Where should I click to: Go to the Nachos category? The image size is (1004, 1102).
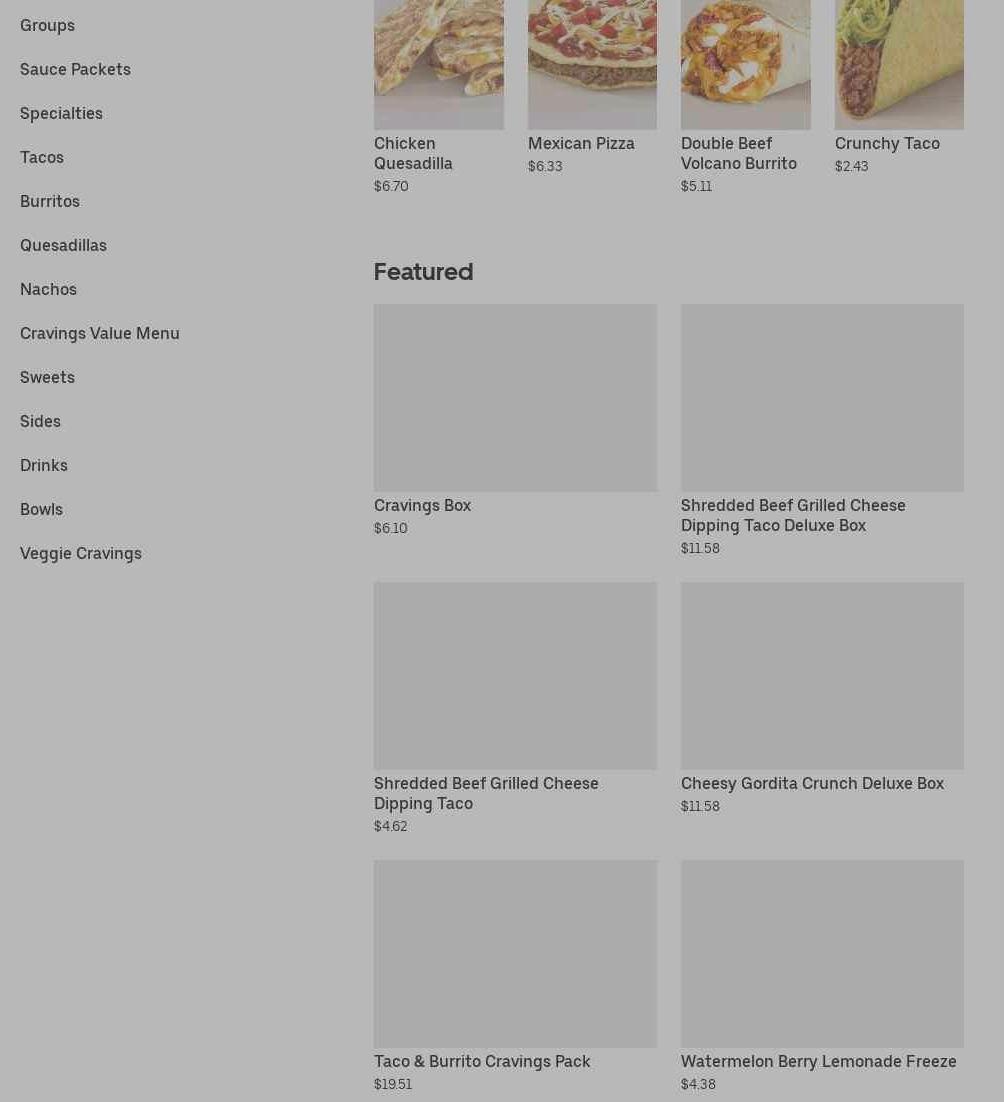[x=48, y=290]
